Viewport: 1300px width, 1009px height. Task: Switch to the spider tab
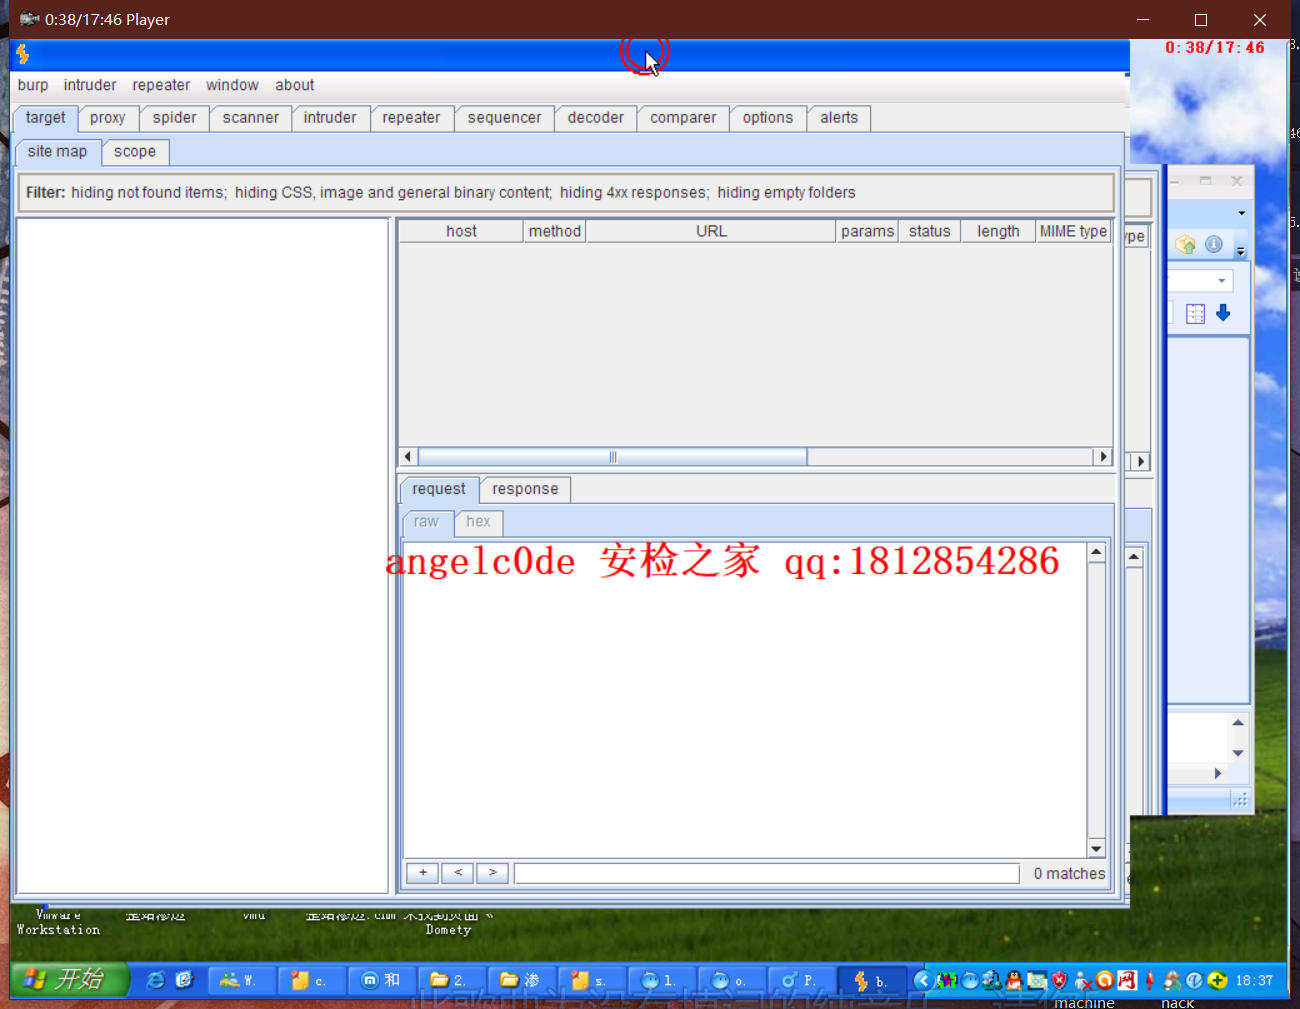[x=175, y=118]
